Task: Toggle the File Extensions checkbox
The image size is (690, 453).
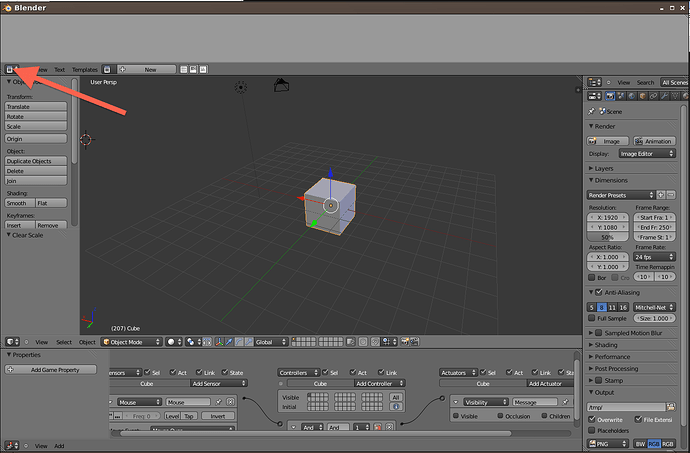Action: point(638,419)
